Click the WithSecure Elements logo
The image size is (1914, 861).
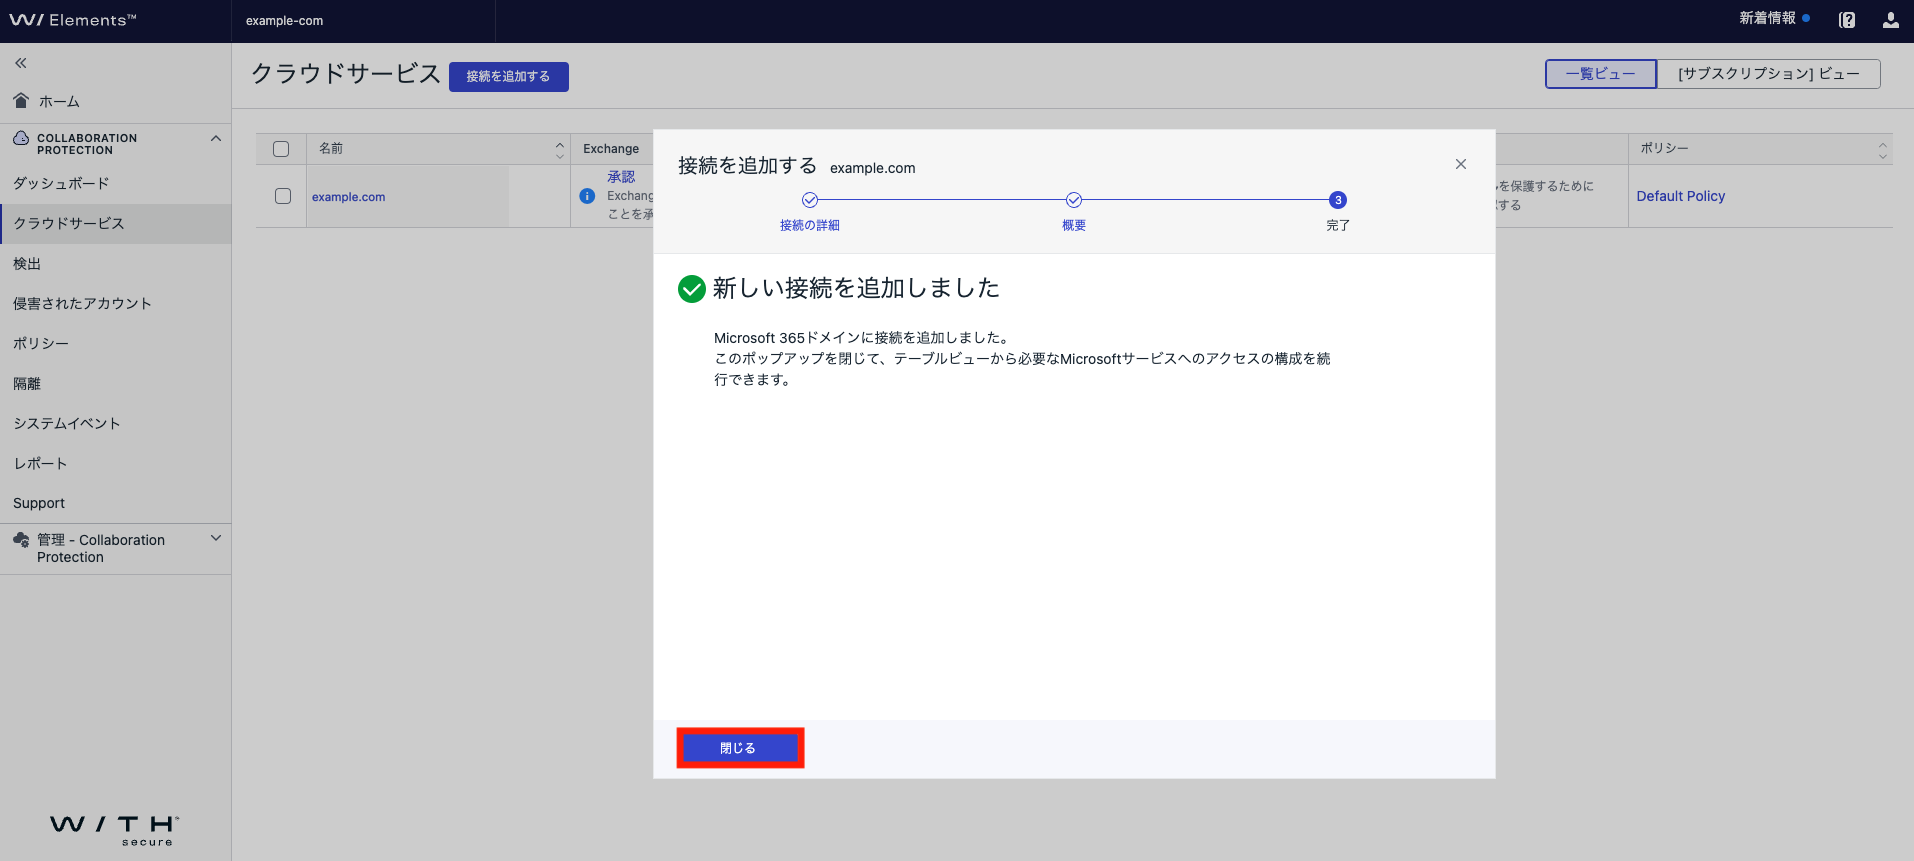(73, 20)
